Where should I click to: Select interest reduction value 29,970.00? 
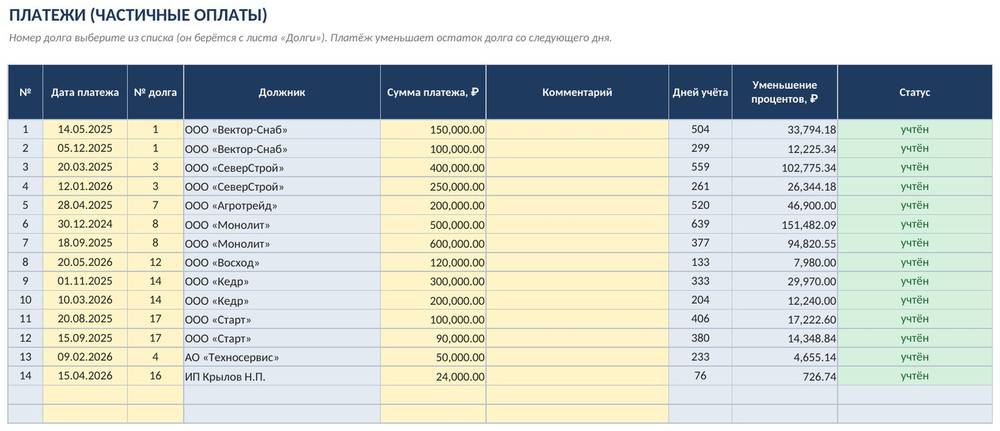click(785, 281)
